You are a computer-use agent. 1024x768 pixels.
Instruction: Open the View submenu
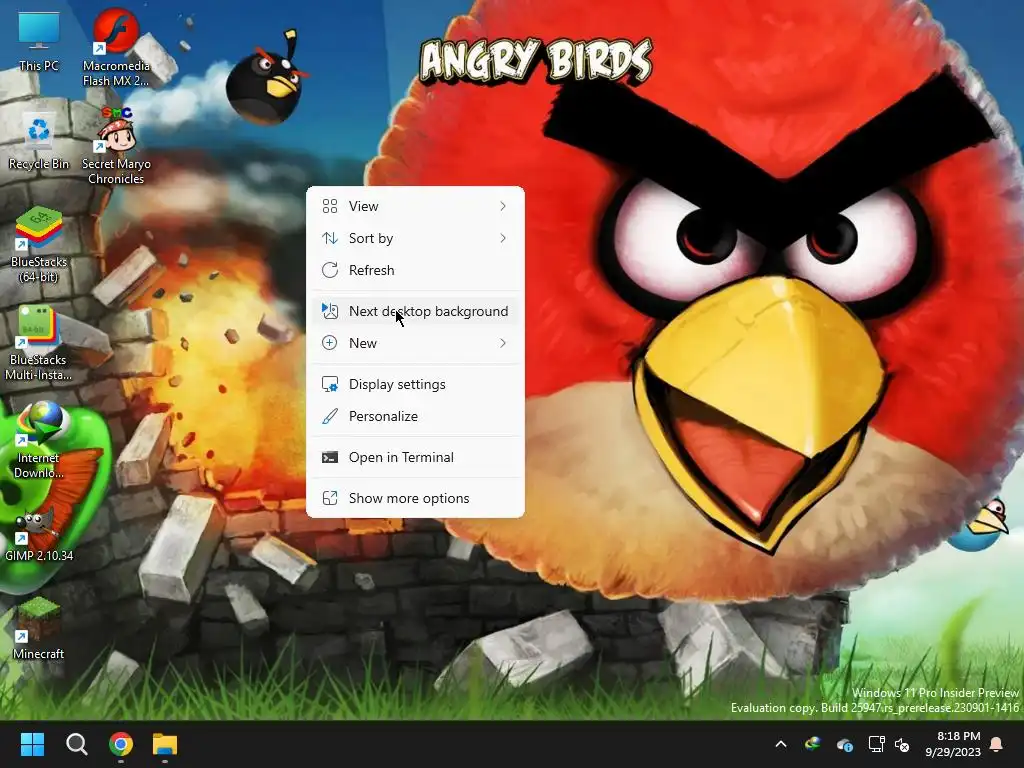[x=415, y=206]
